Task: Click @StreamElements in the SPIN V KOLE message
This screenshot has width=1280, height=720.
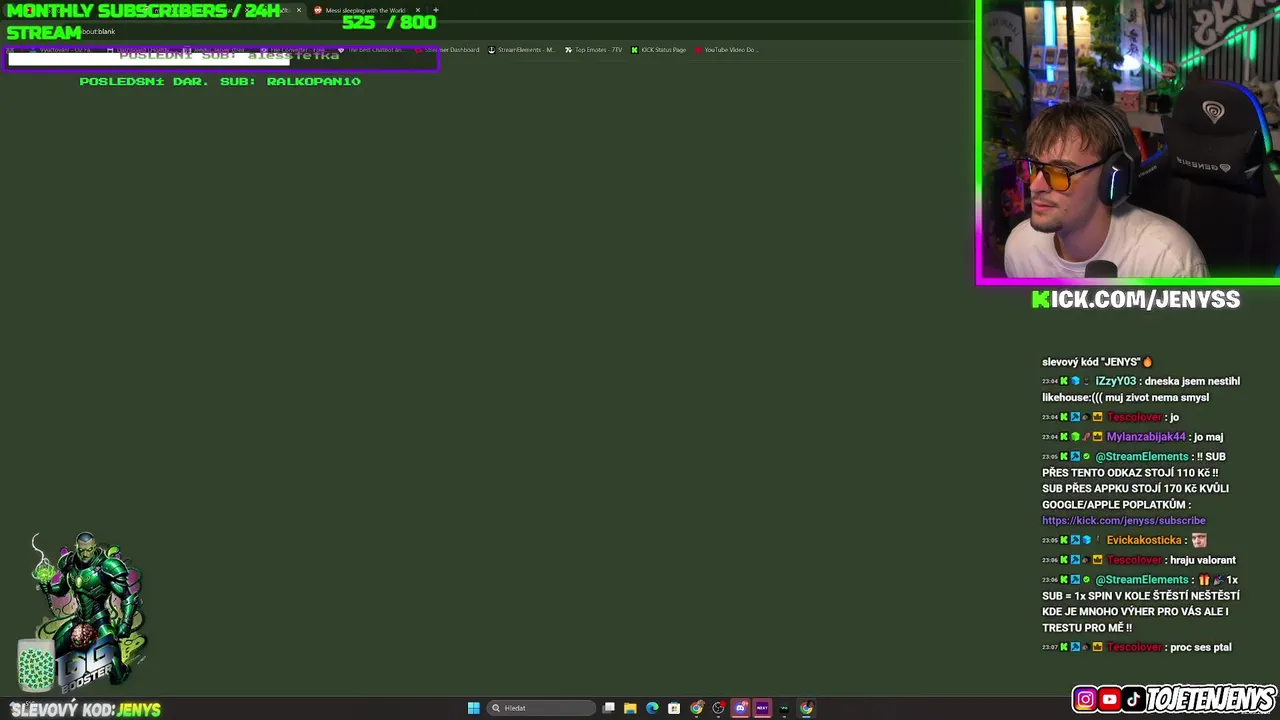Action: pyautogui.click(x=1142, y=580)
